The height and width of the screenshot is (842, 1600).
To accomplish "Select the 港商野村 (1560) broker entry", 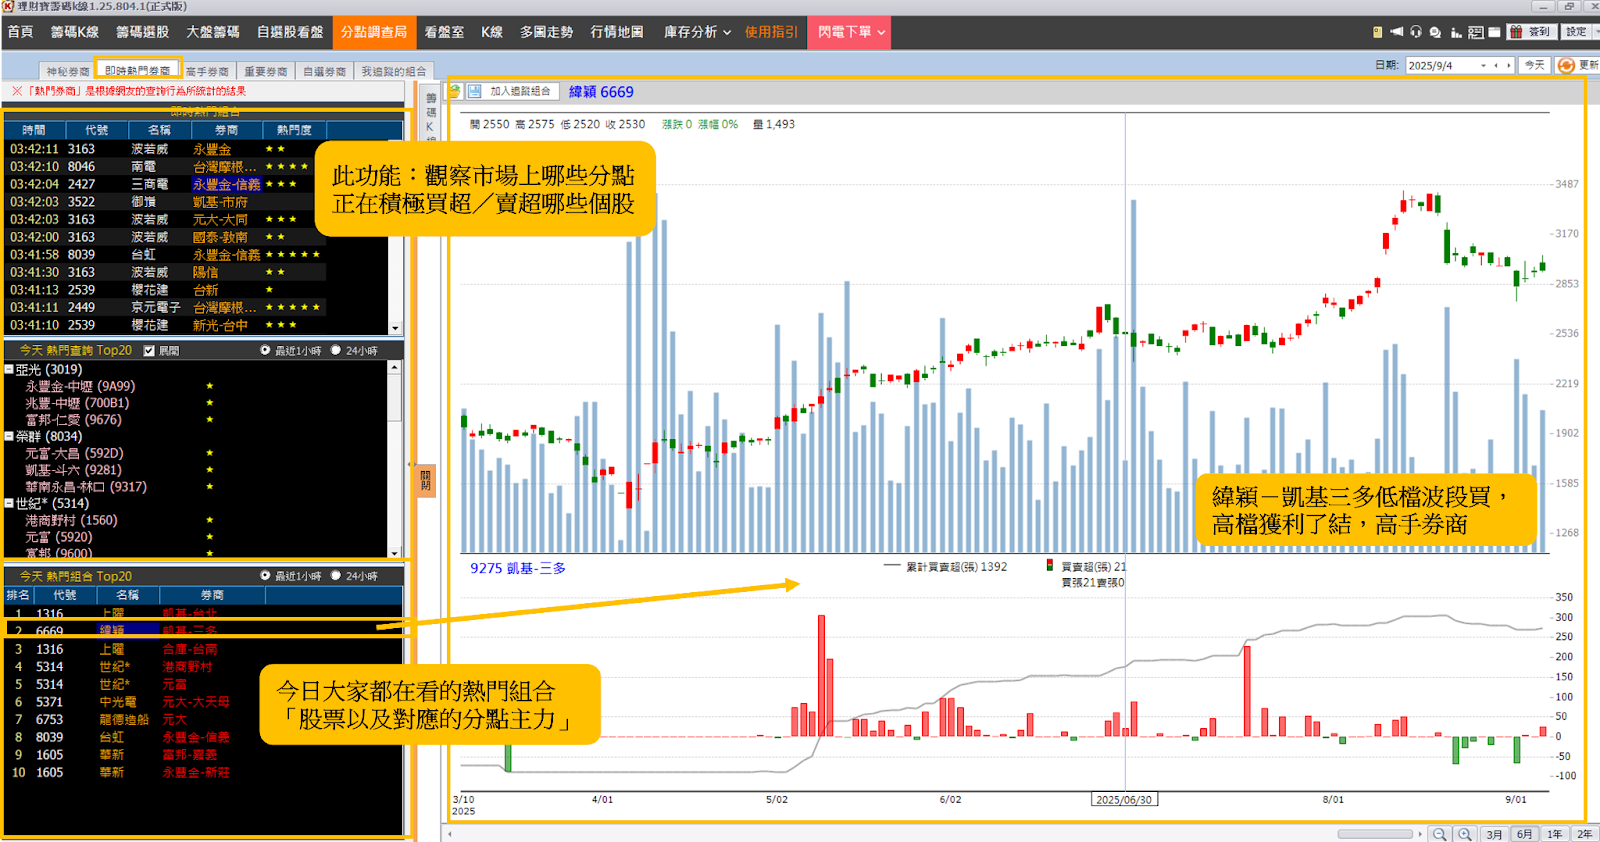I will (x=71, y=520).
